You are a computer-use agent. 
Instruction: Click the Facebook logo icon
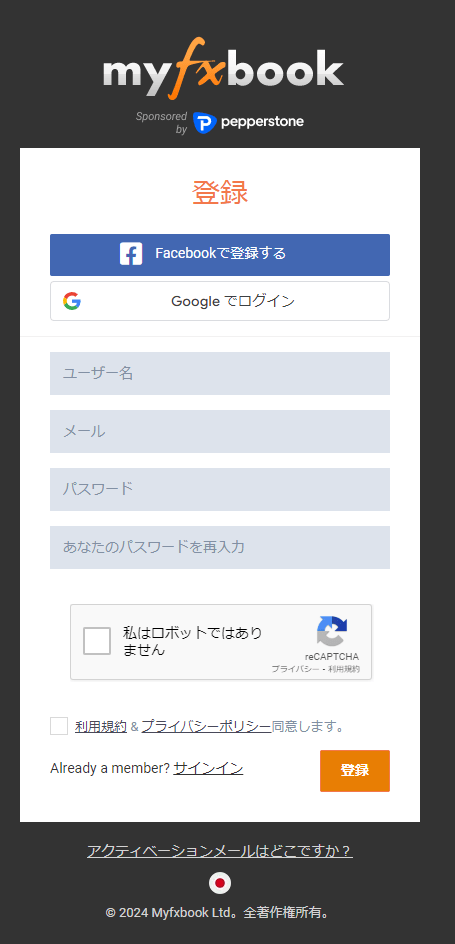(x=131, y=254)
